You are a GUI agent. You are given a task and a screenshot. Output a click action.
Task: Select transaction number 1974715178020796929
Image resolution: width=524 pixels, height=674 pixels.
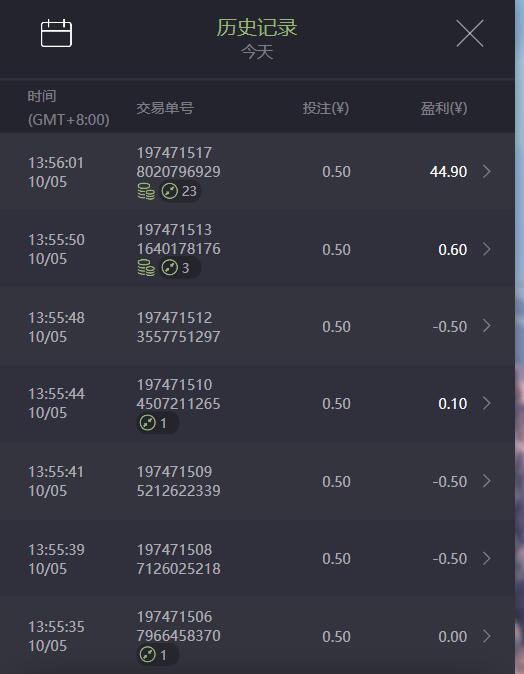click(178, 162)
